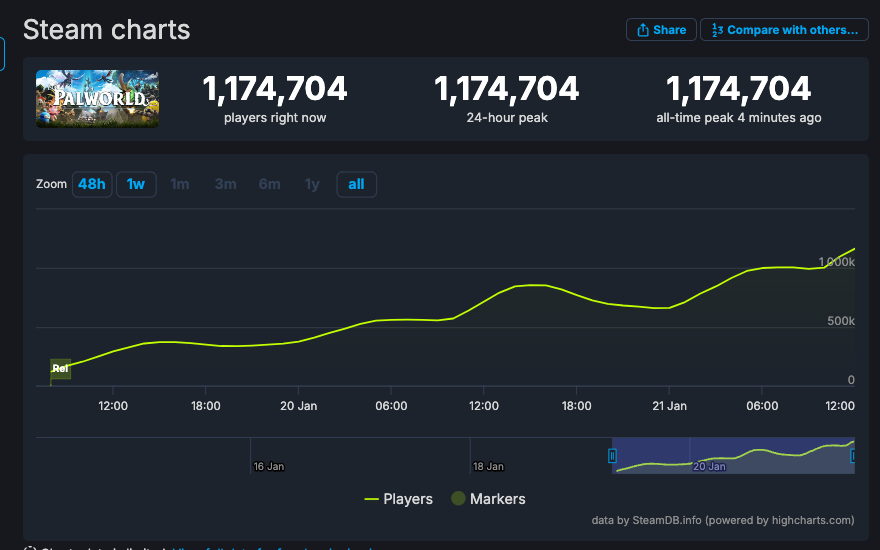This screenshot has width=880, height=550.
Task: Toggle the Markers series in legend
Action: tap(488, 499)
